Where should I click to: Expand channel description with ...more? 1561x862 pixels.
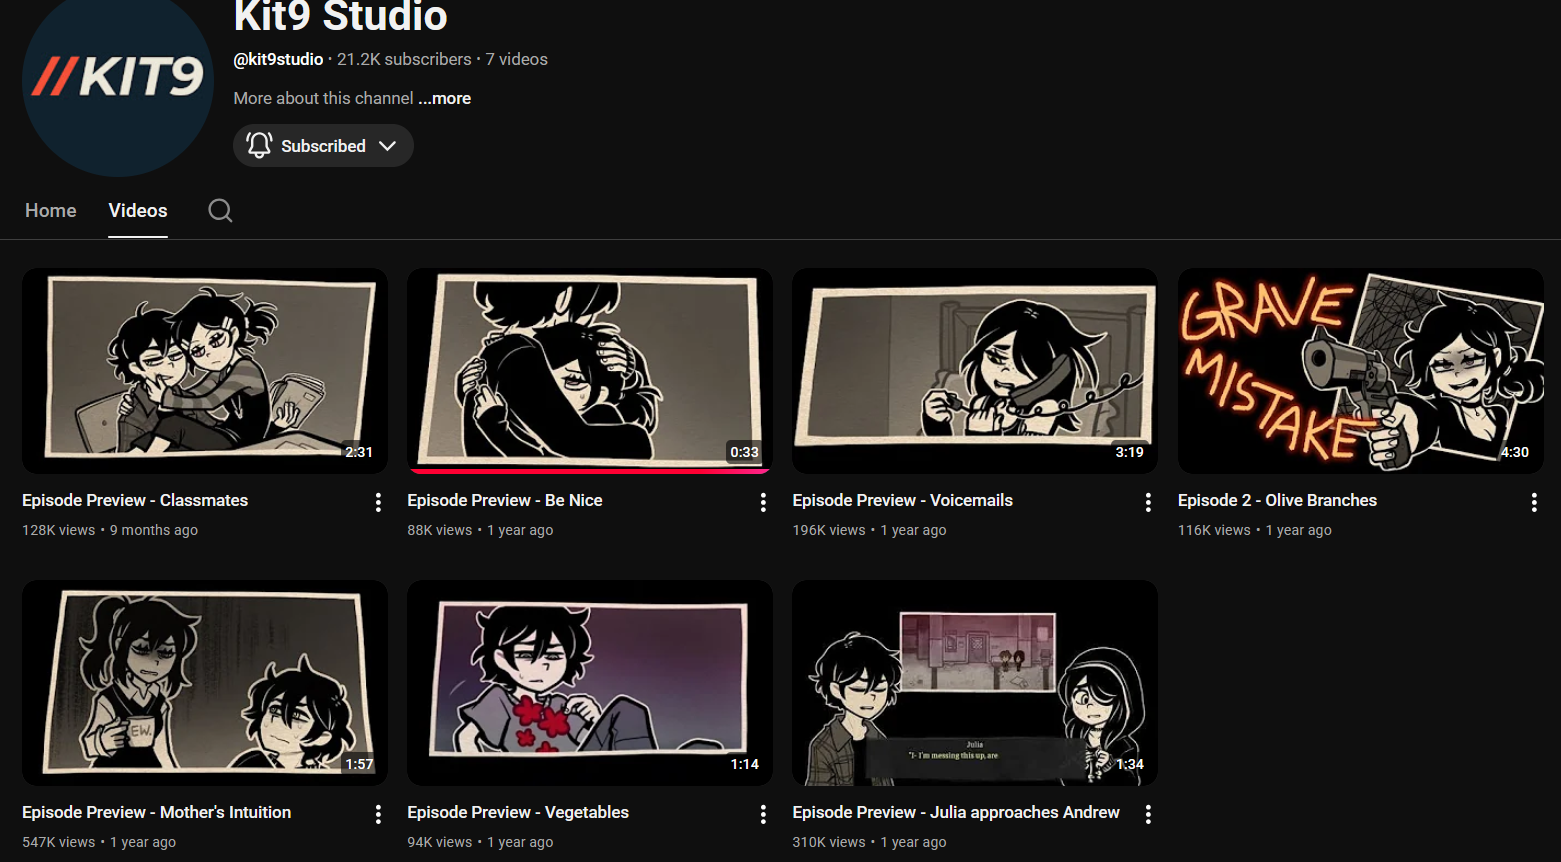(x=445, y=98)
